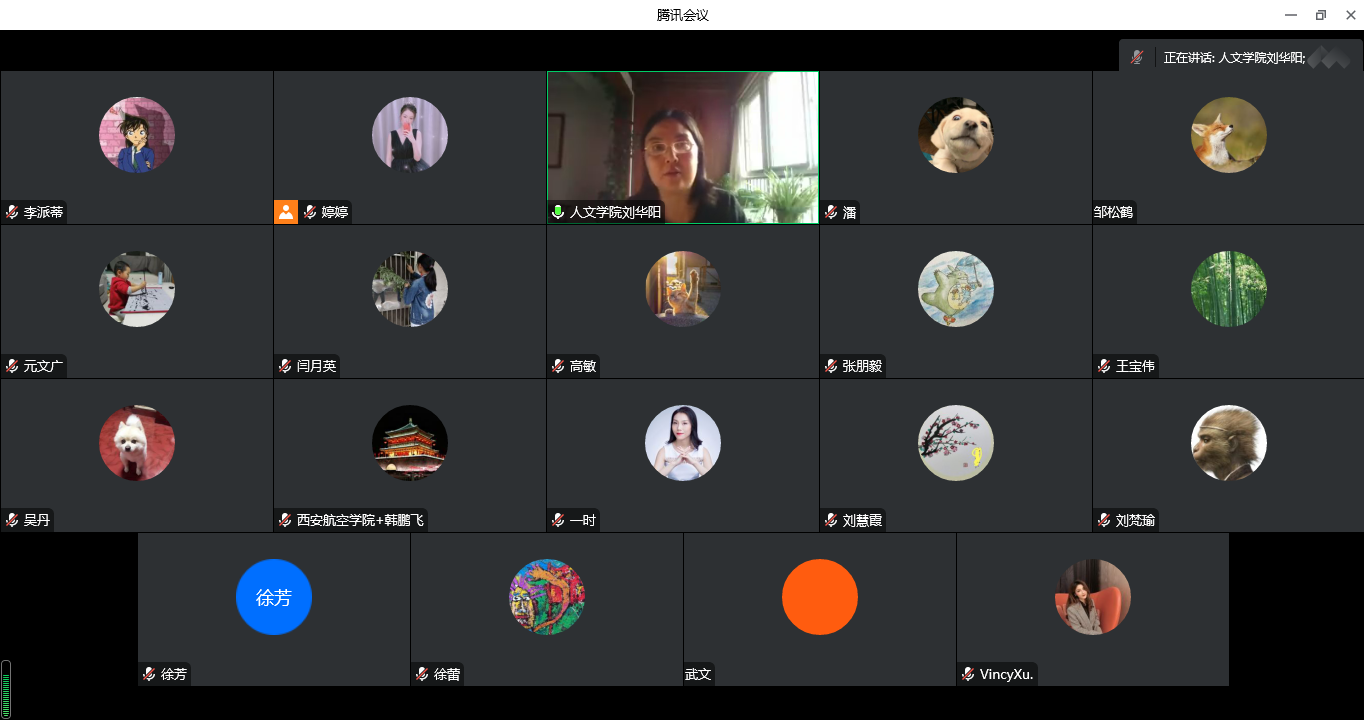Screen dimensions: 1364x720
Task: Select the Totoro avatar of 张朋毅
Action: click(x=955, y=289)
